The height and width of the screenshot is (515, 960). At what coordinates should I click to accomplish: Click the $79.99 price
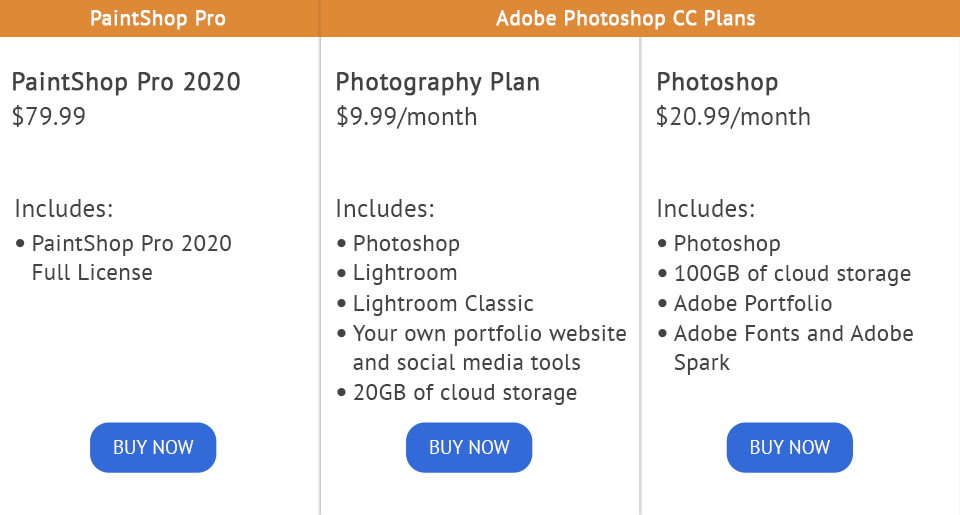(49, 117)
